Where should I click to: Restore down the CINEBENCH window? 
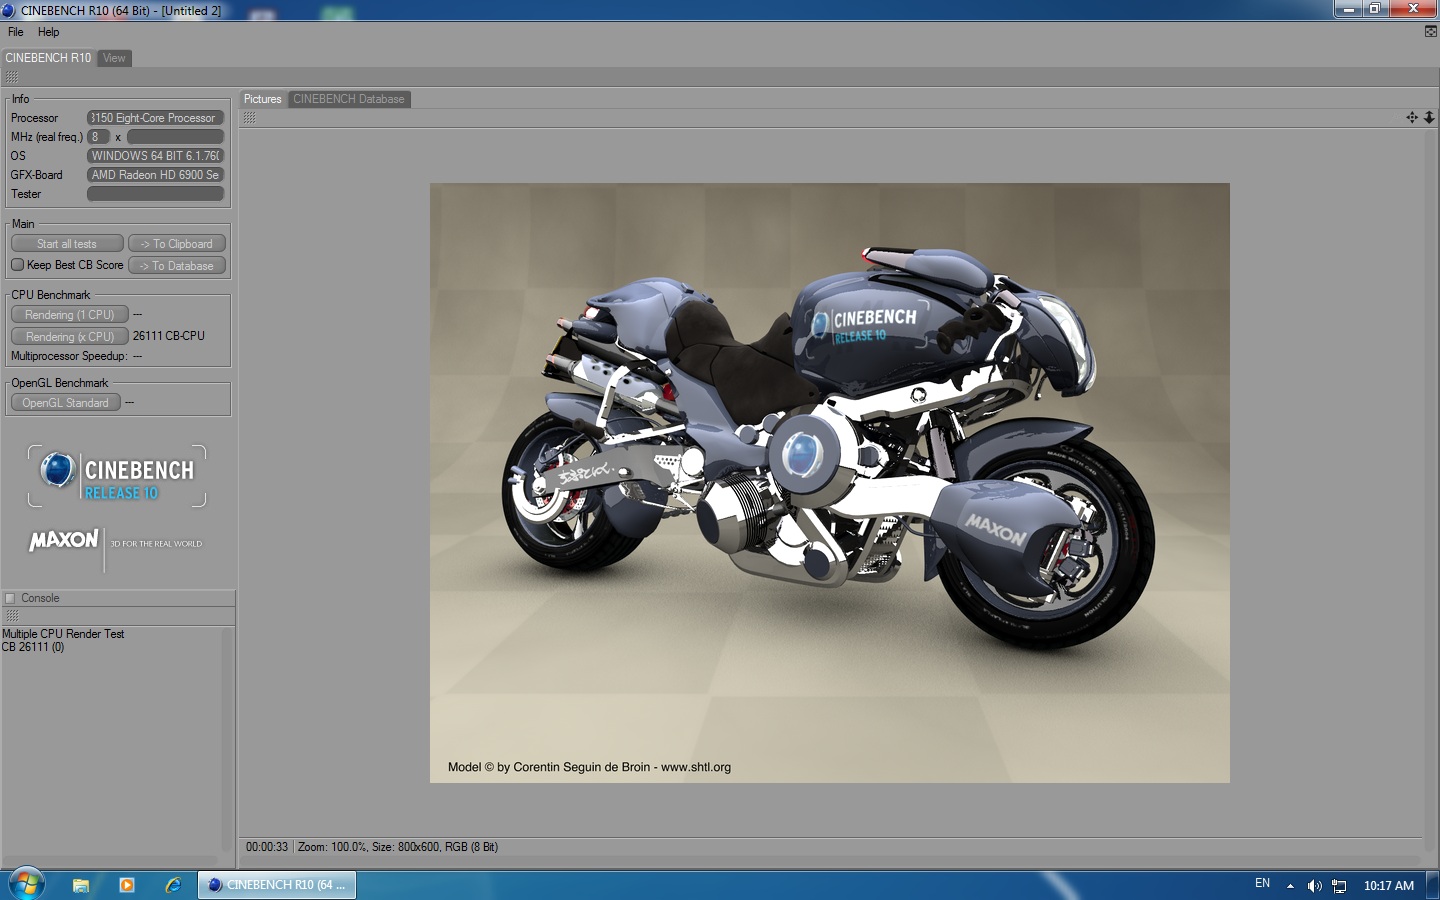click(1375, 9)
